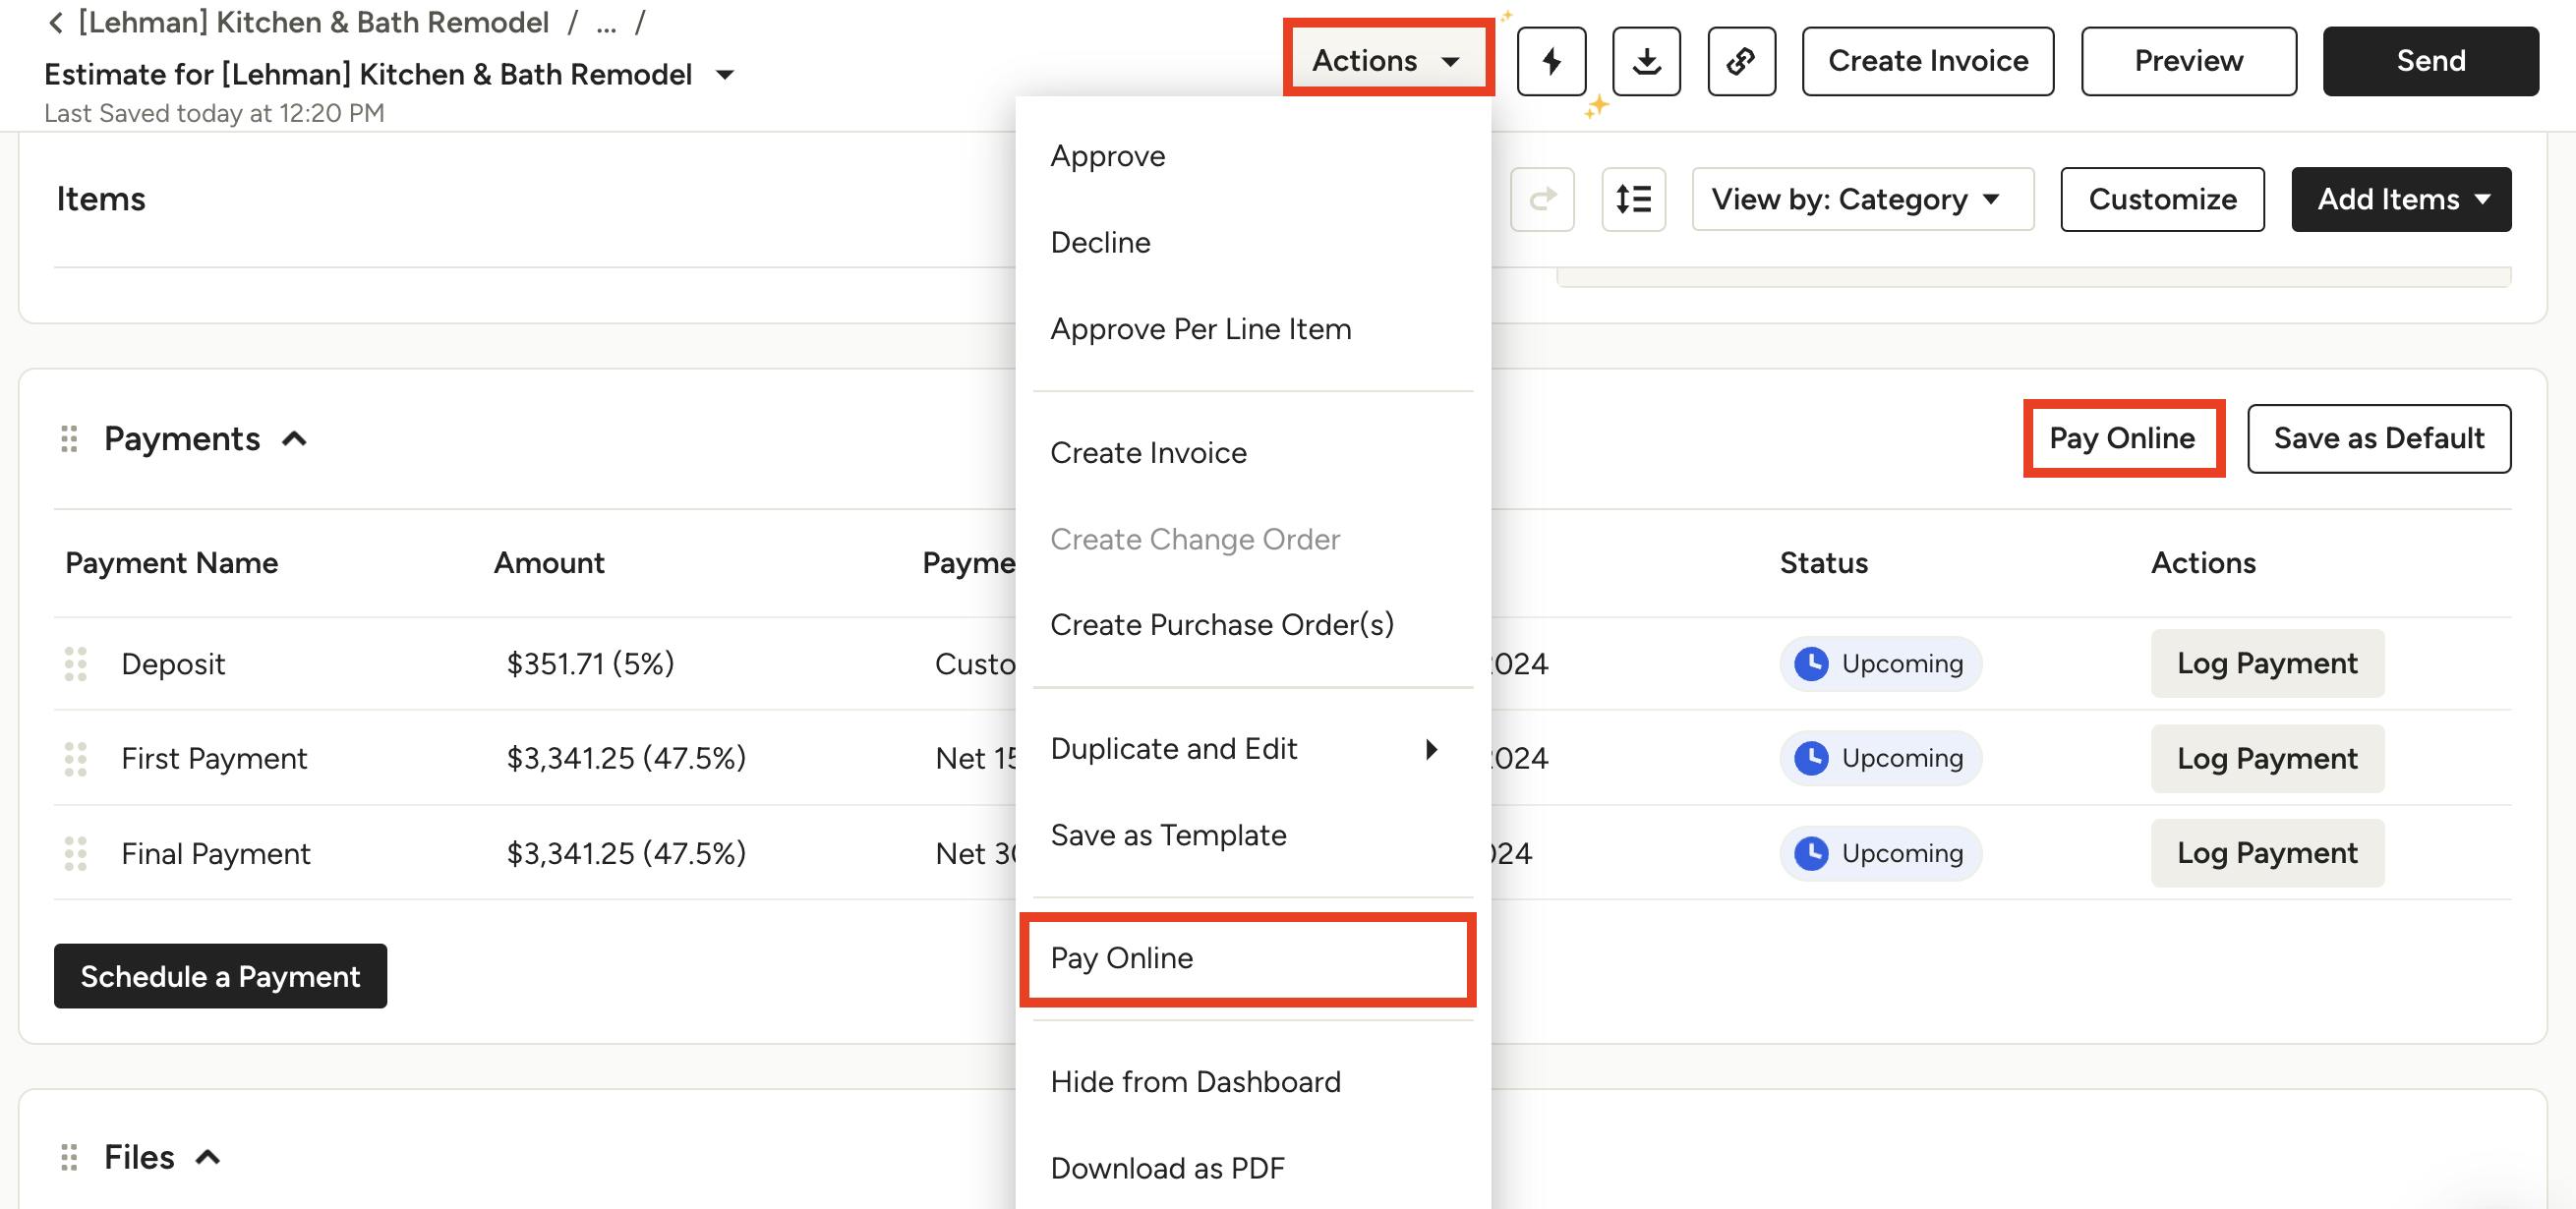Click drag handle on Deposit row
Viewport: 2576px width, 1209px height.
[x=76, y=663]
